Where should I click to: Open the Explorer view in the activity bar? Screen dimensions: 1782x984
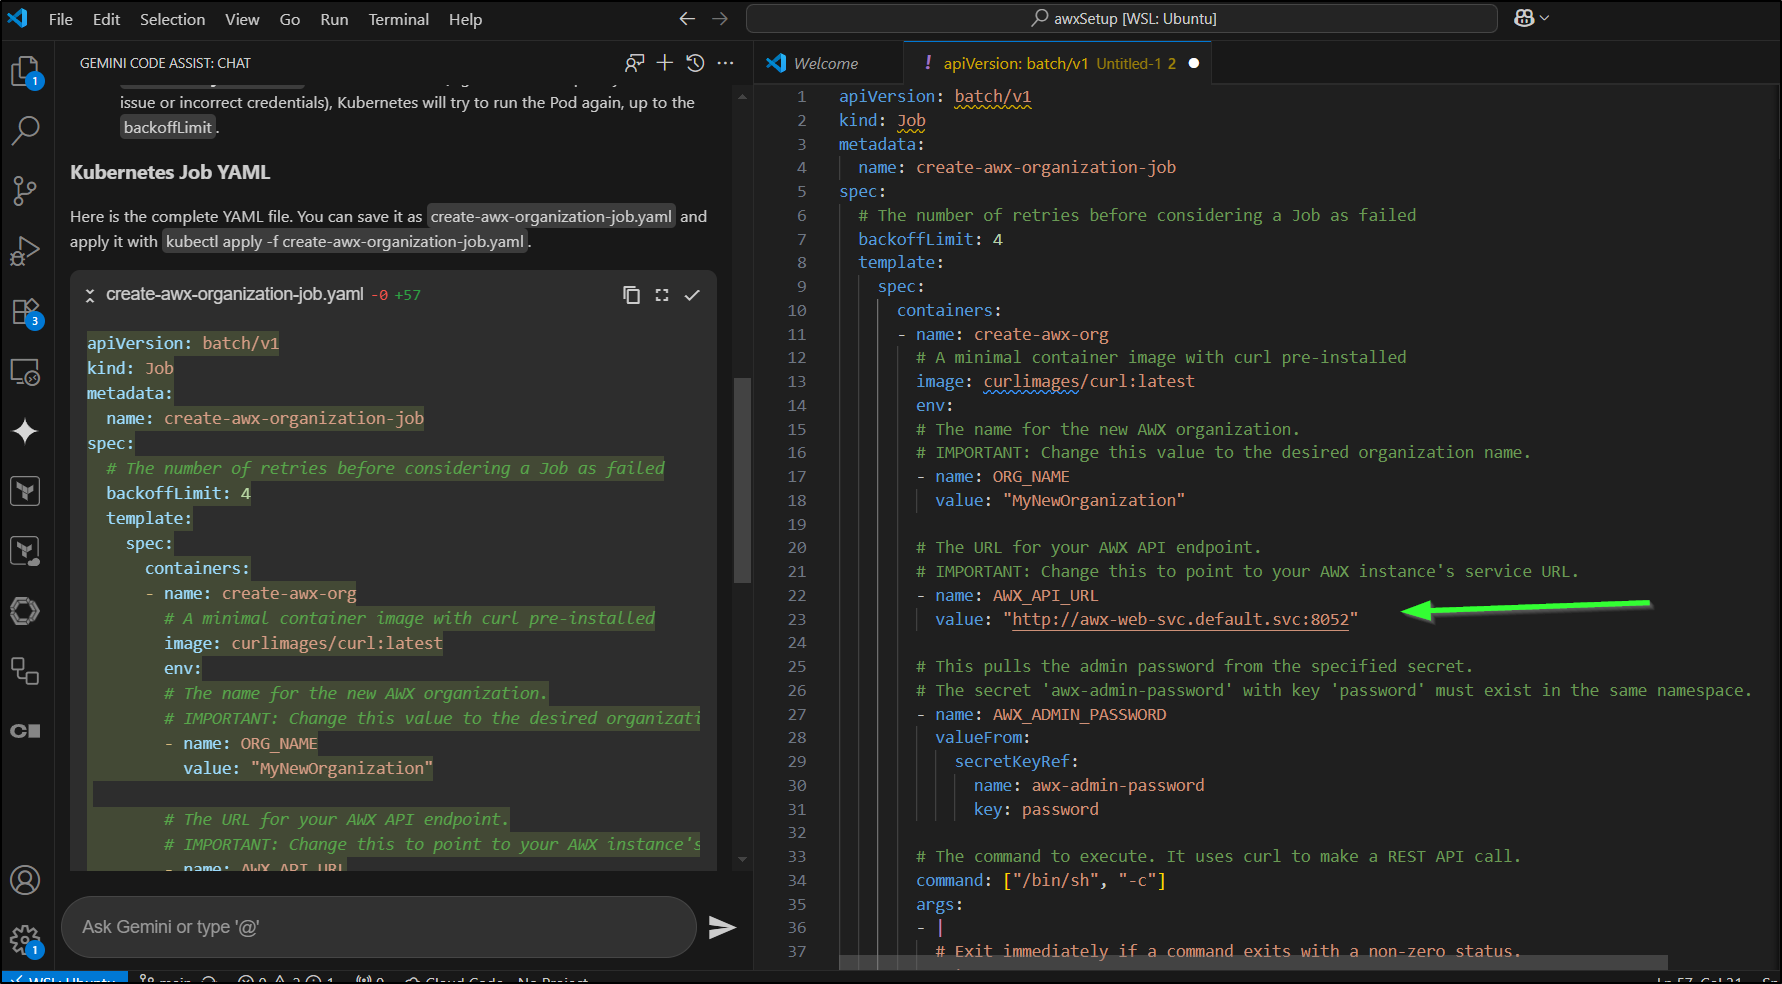tap(25, 72)
